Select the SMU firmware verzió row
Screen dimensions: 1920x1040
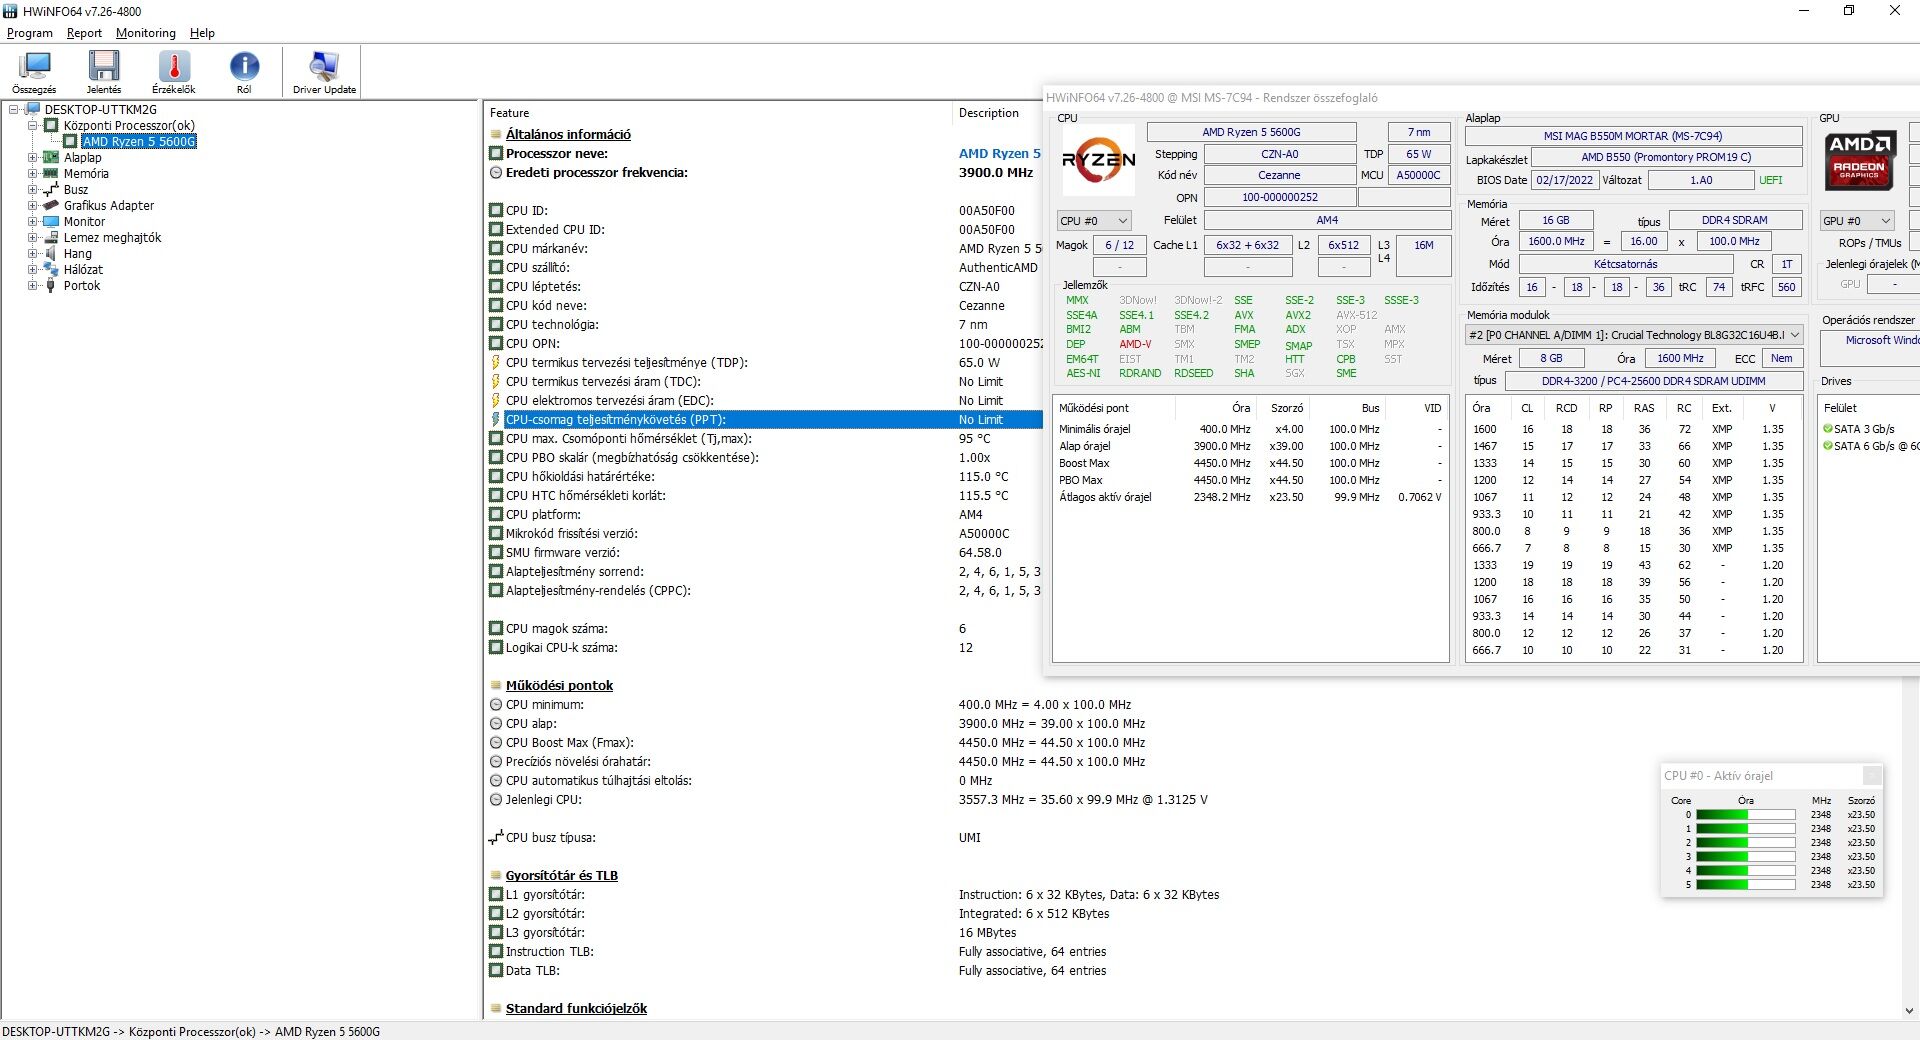pyautogui.click(x=764, y=552)
